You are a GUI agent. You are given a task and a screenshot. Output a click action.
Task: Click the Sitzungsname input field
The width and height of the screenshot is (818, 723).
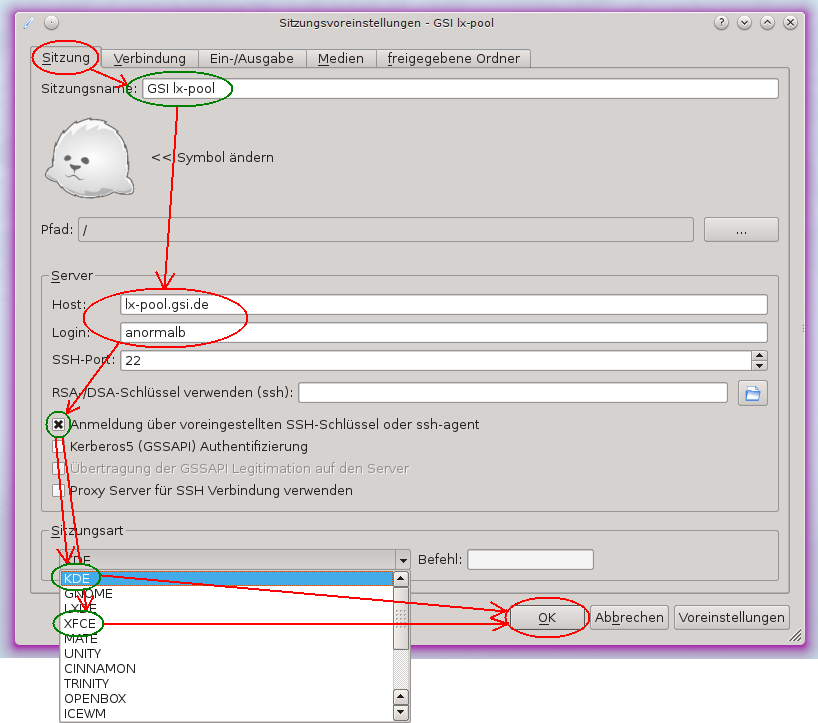tap(460, 89)
